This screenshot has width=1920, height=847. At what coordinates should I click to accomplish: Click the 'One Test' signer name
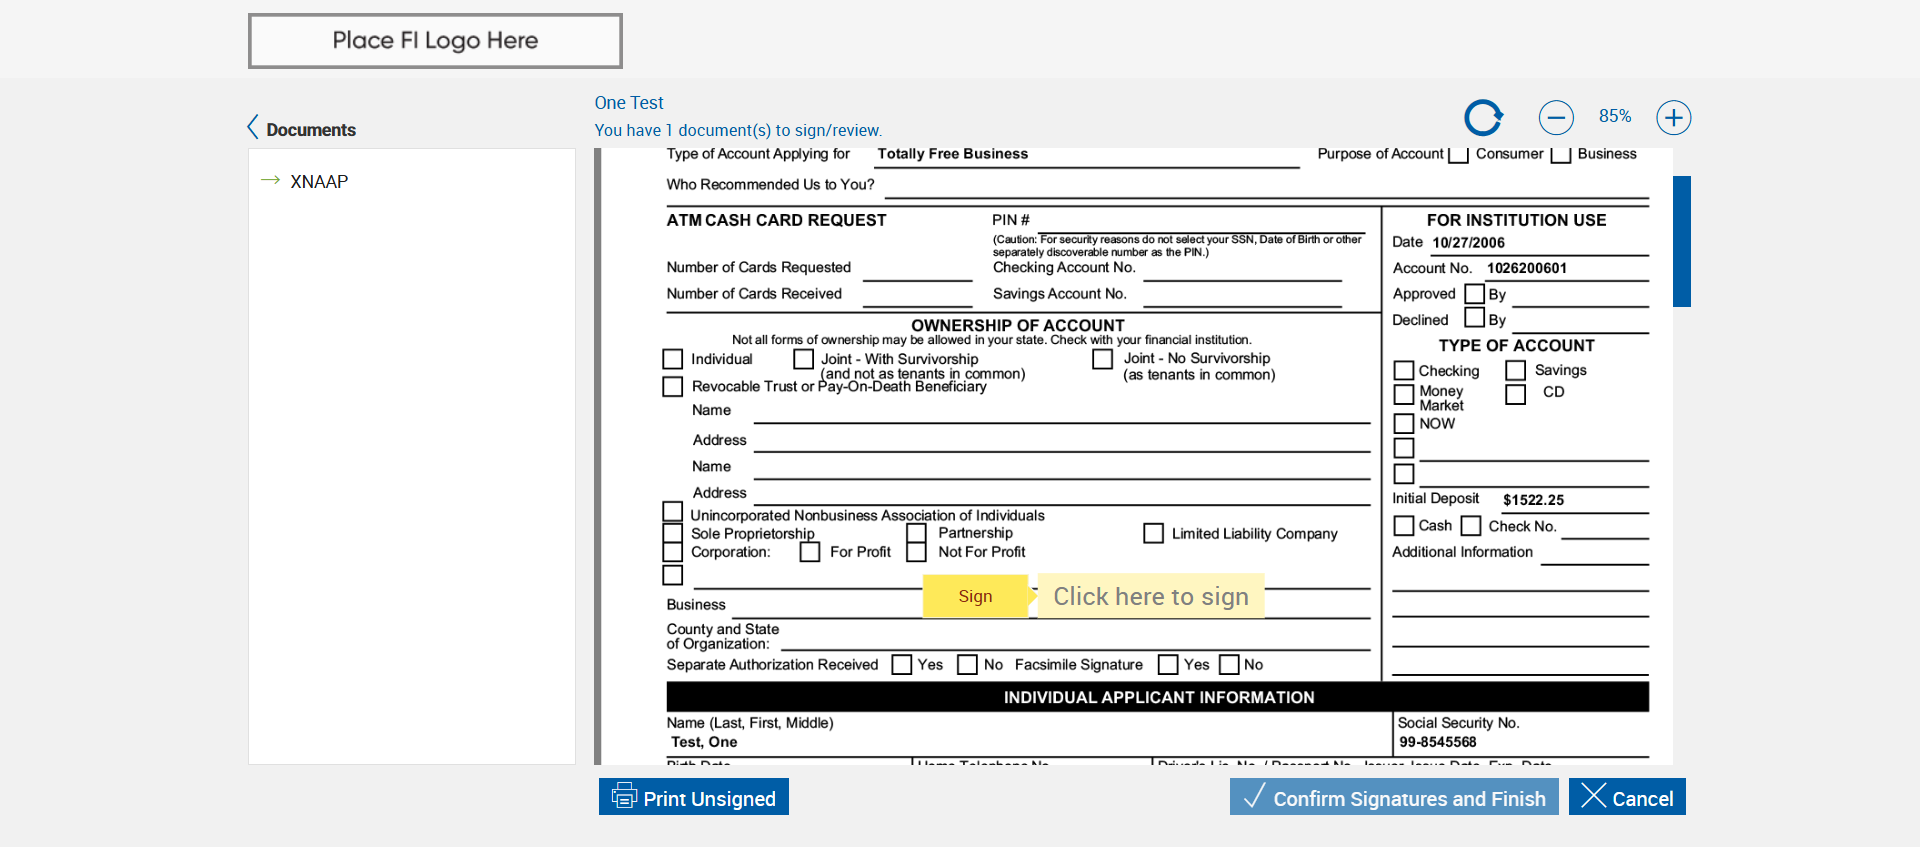[x=629, y=103]
